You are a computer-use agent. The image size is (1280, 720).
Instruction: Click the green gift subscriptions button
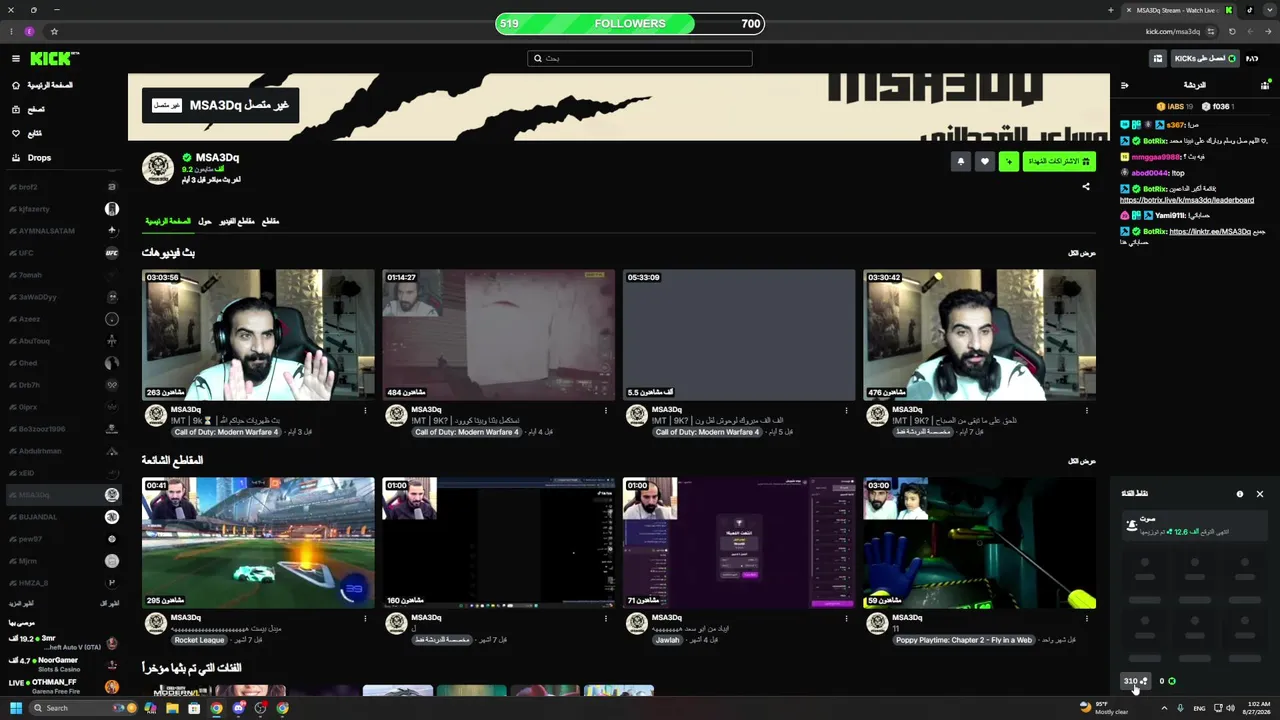click(x=1059, y=161)
